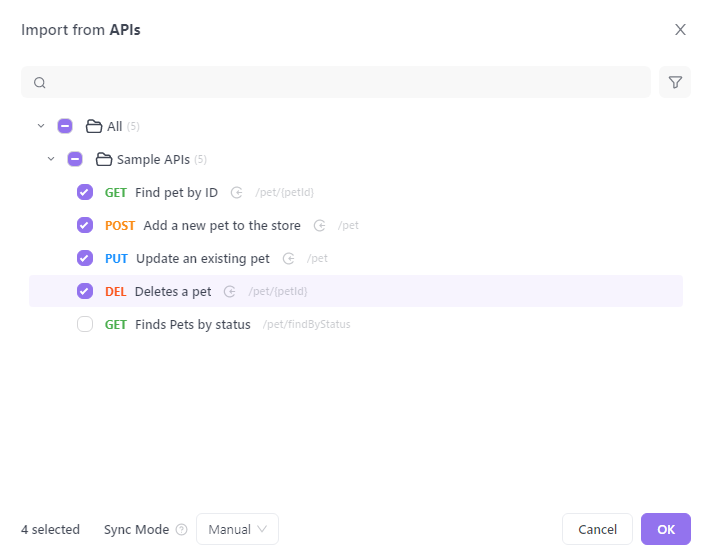
Task: Click the DEL method tag
Action: 115,292
